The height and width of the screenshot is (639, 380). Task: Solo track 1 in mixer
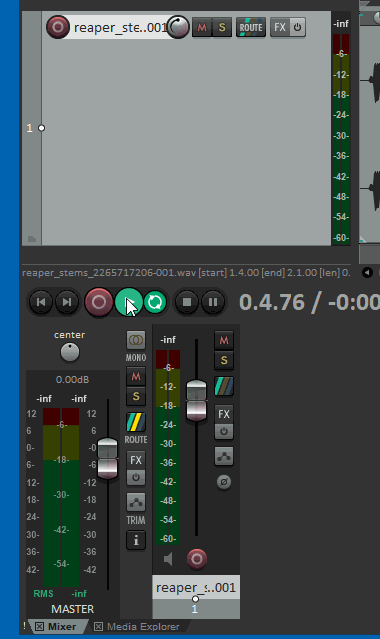pos(224,360)
